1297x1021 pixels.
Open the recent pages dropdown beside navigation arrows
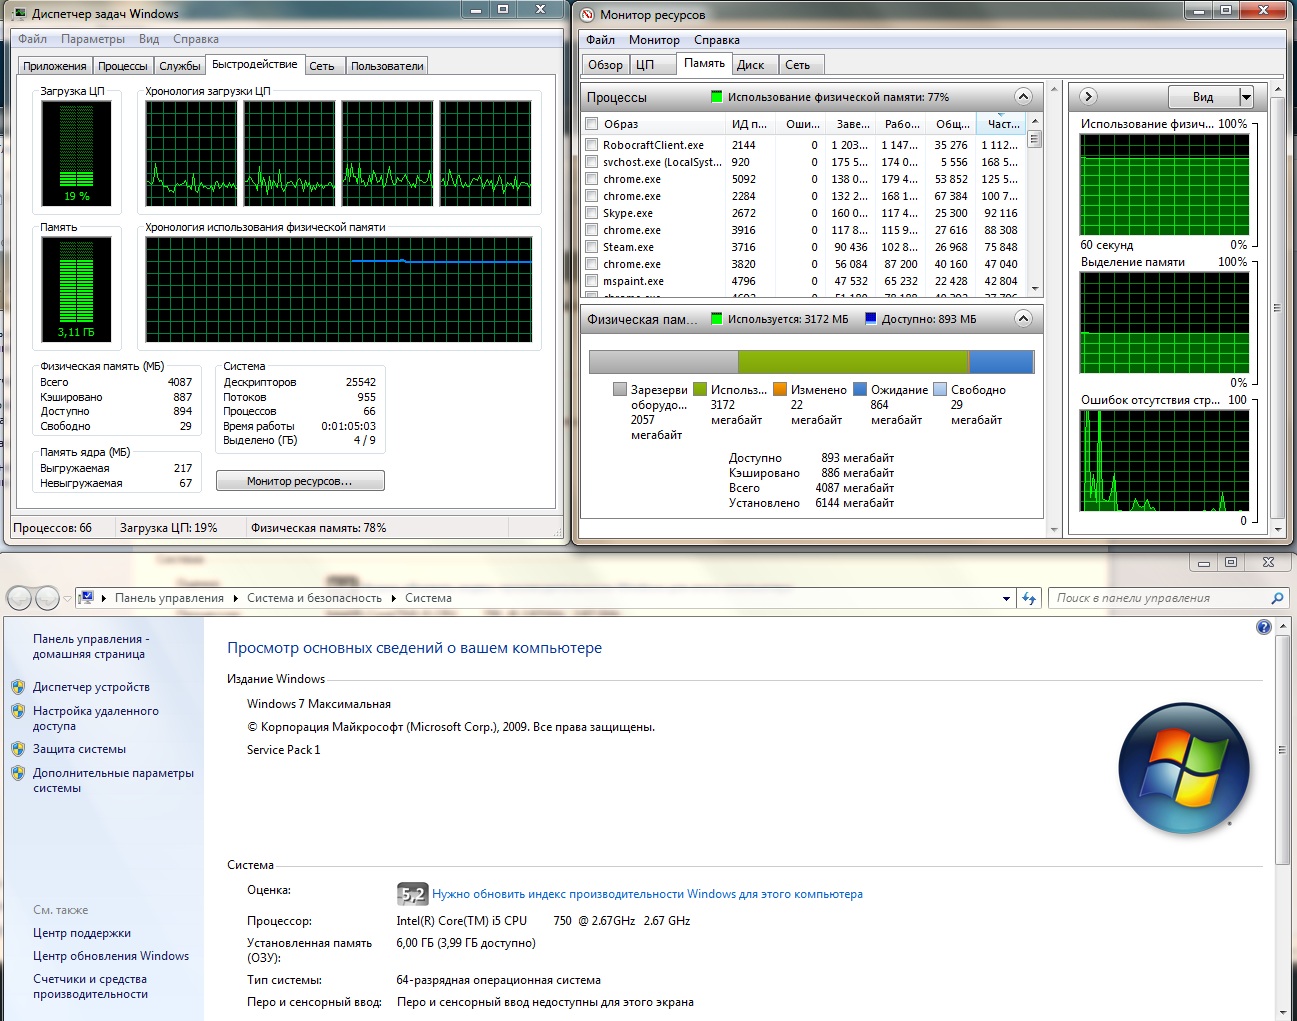(x=67, y=599)
